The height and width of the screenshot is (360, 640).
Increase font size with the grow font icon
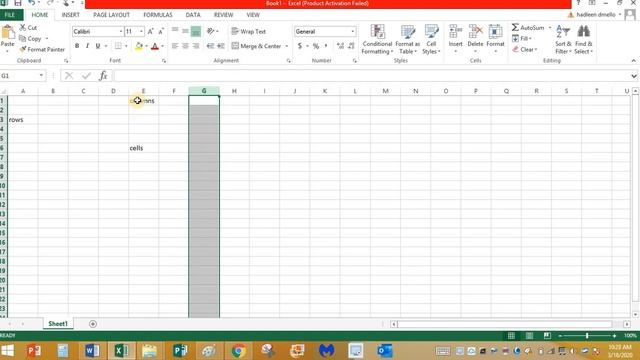(151, 31)
